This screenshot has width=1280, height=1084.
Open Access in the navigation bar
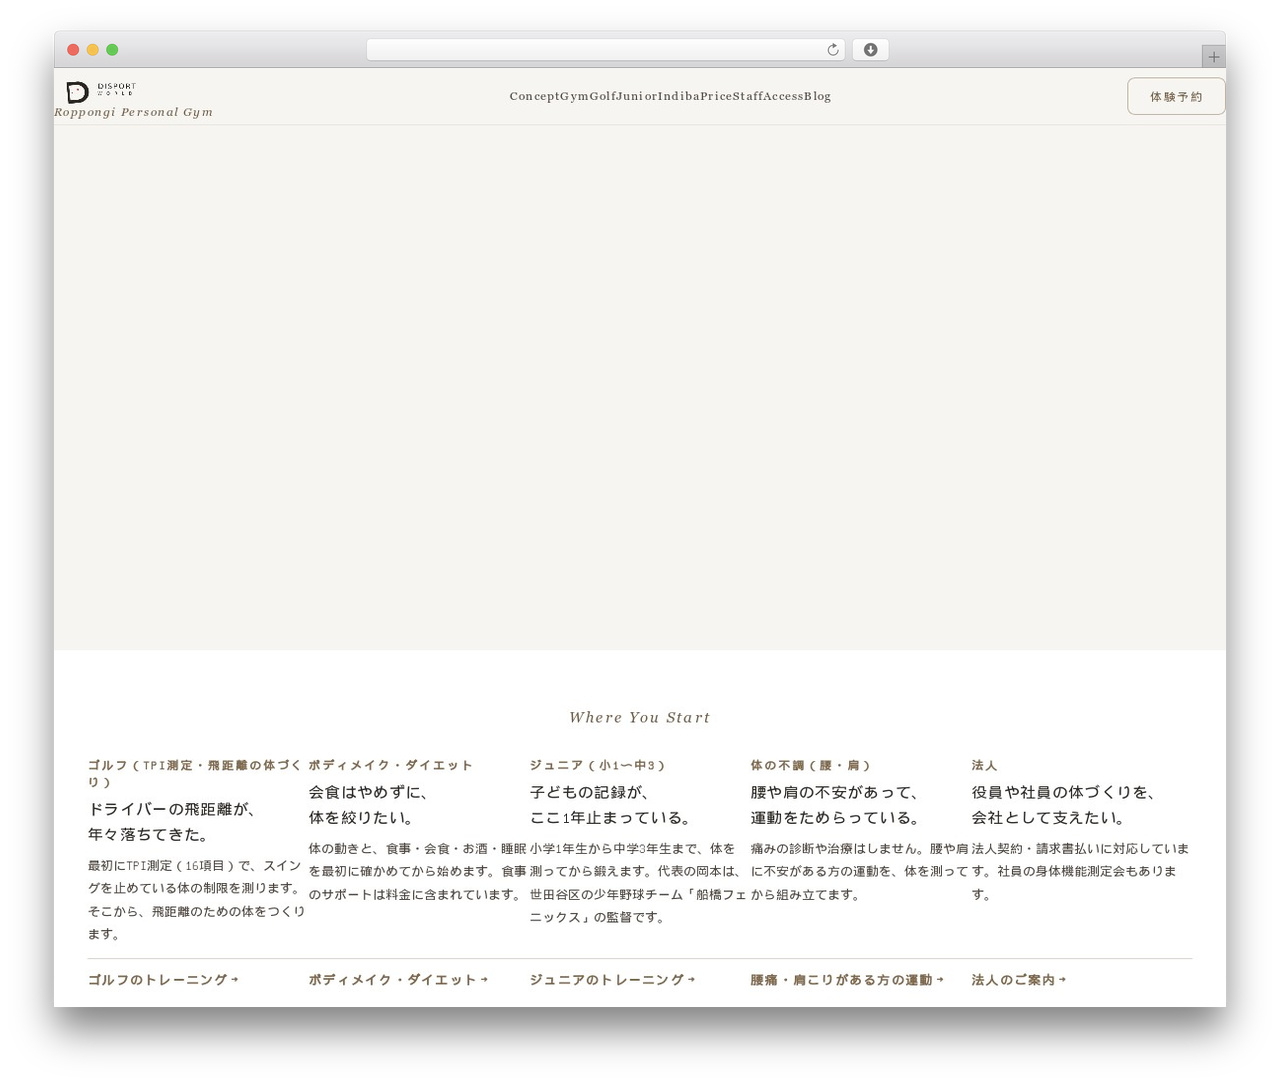[x=783, y=96]
